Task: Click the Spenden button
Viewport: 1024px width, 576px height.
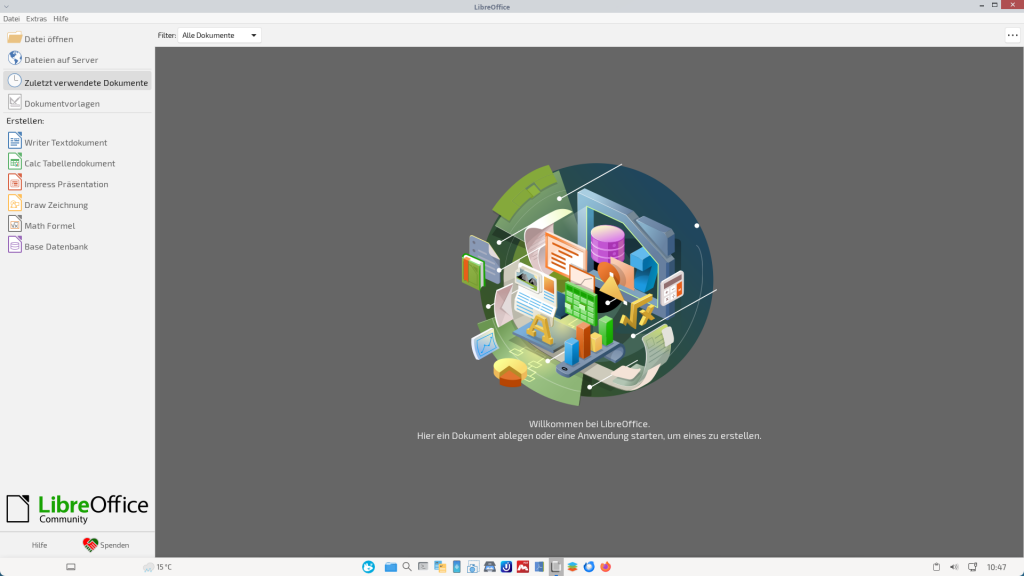Action: point(106,545)
